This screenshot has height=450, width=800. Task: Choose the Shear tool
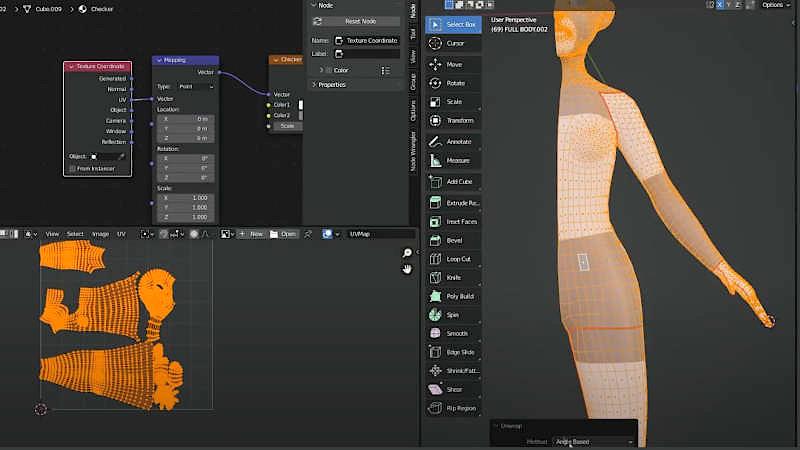[453, 389]
